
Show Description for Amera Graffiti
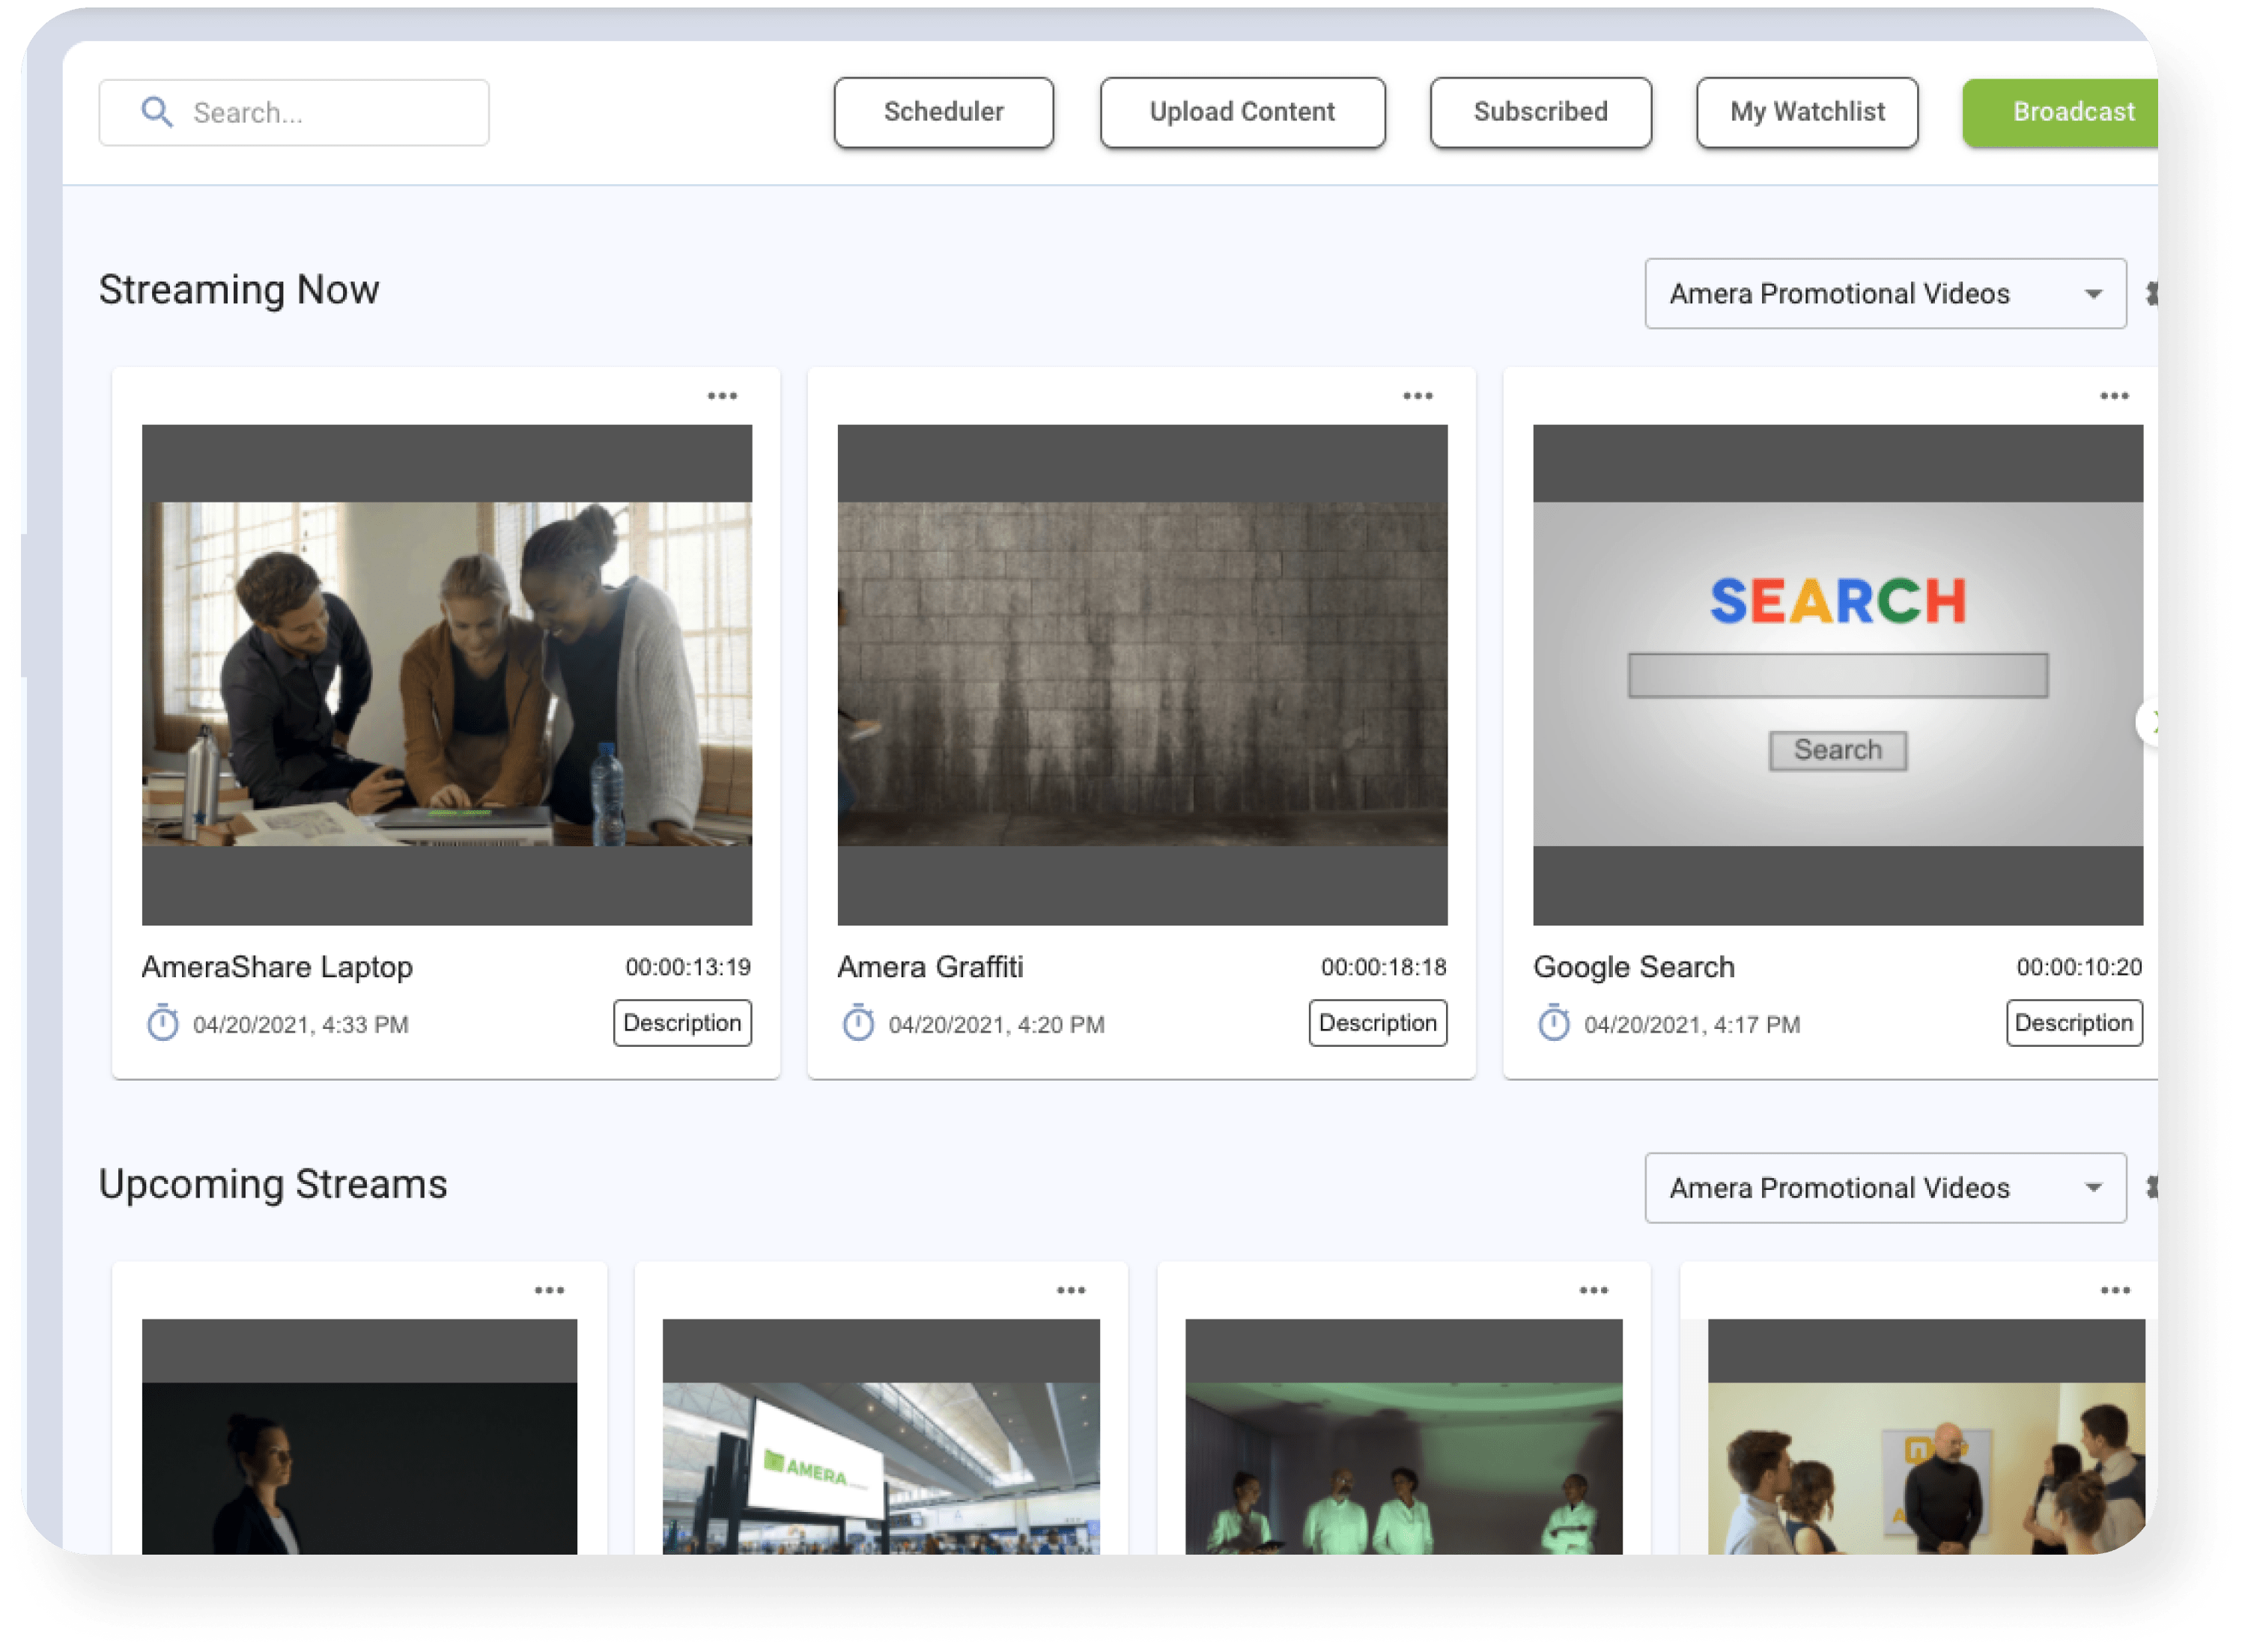(x=1377, y=1023)
